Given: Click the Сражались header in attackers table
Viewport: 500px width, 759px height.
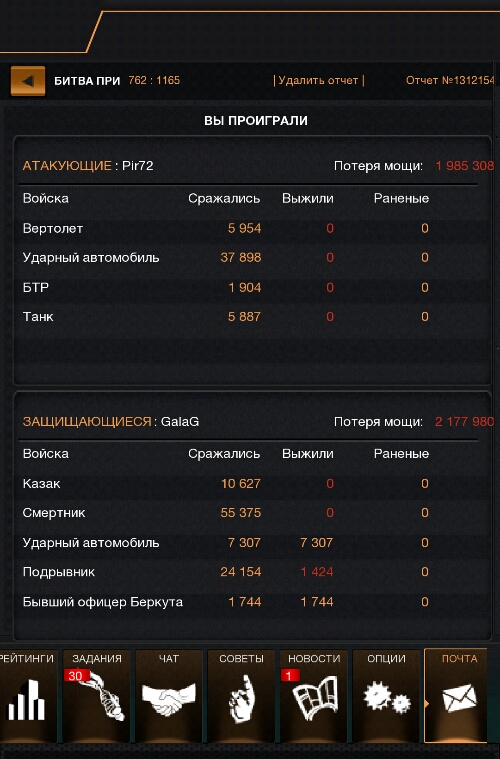Looking at the screenshot, I should coord(224,198).
